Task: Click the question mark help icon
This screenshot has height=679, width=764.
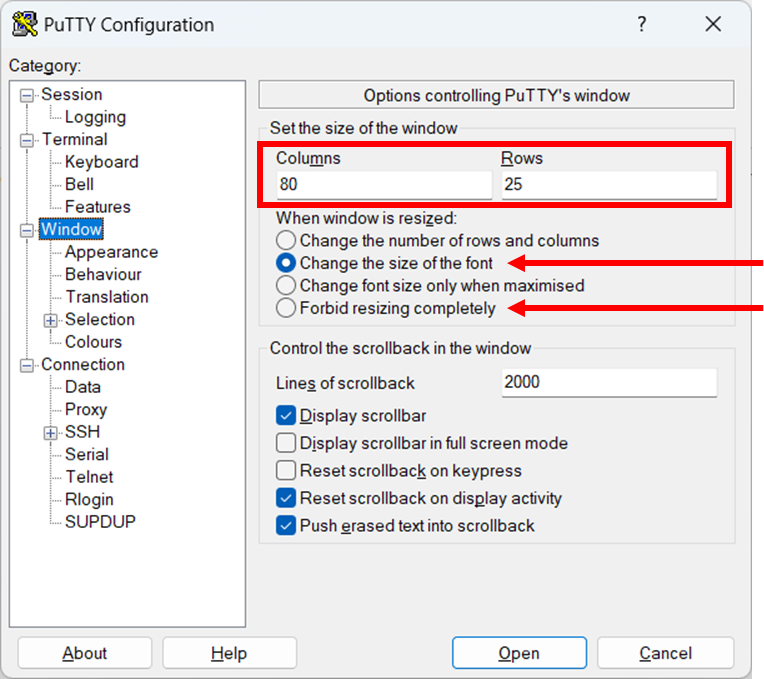Action: click(x=641, y=24)
